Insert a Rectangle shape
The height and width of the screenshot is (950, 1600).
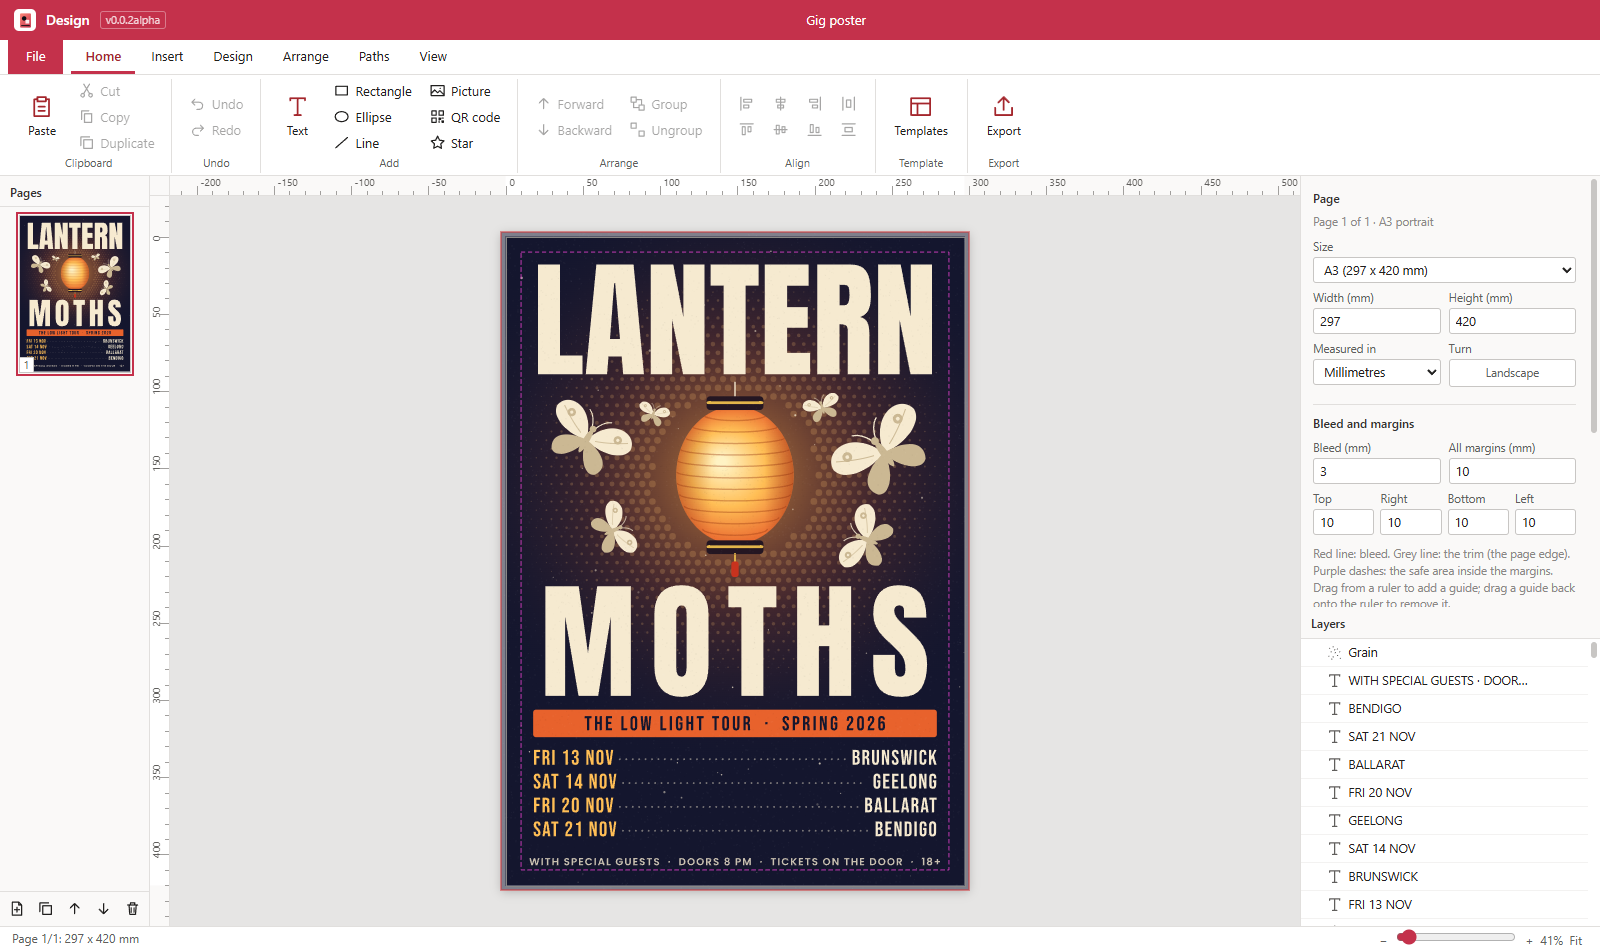point(373,91)
